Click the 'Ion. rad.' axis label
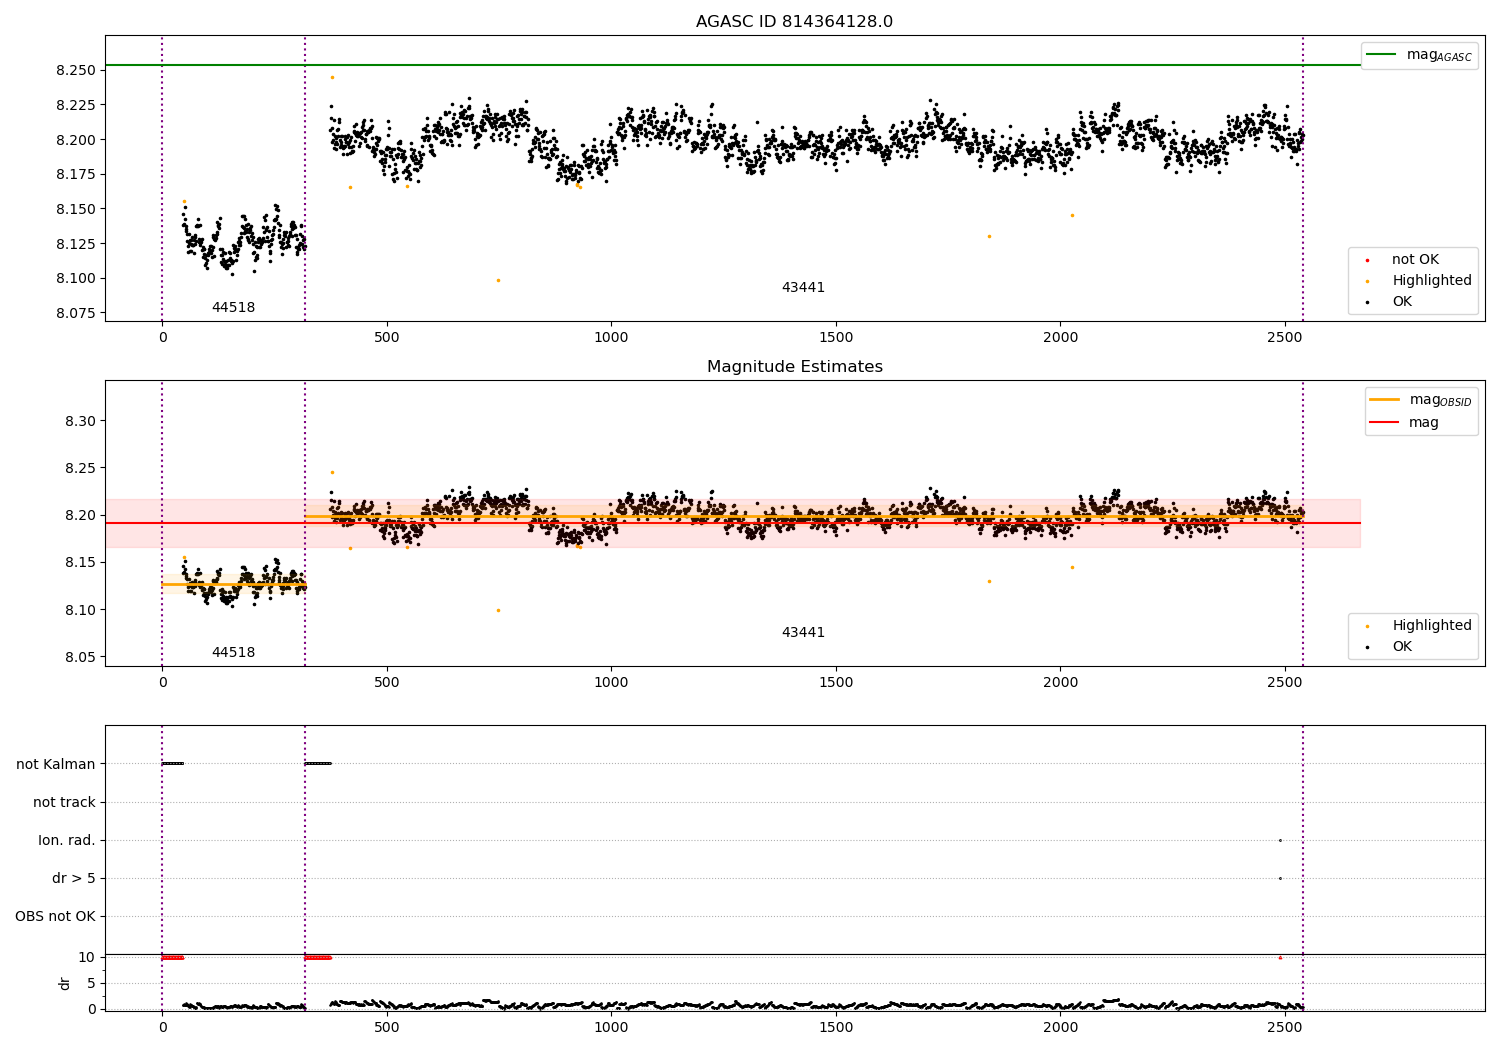This screenshot has height=1050, width=1500. (x=67, y=841)
